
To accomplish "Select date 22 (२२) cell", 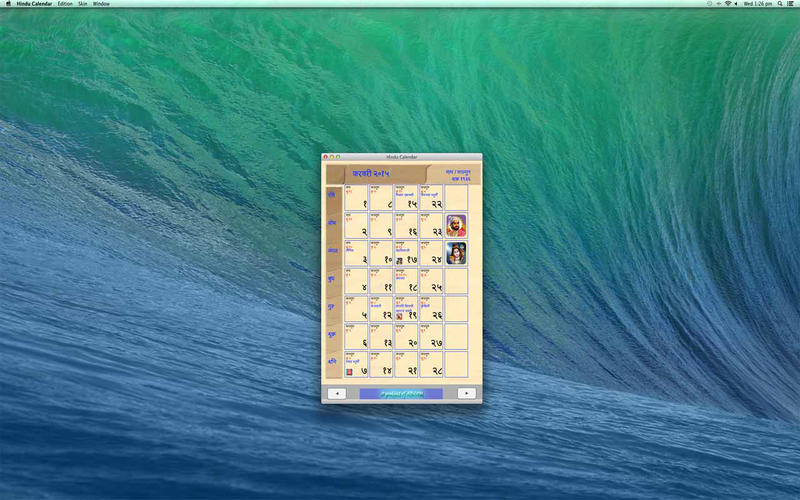I will tap(431, 197).
